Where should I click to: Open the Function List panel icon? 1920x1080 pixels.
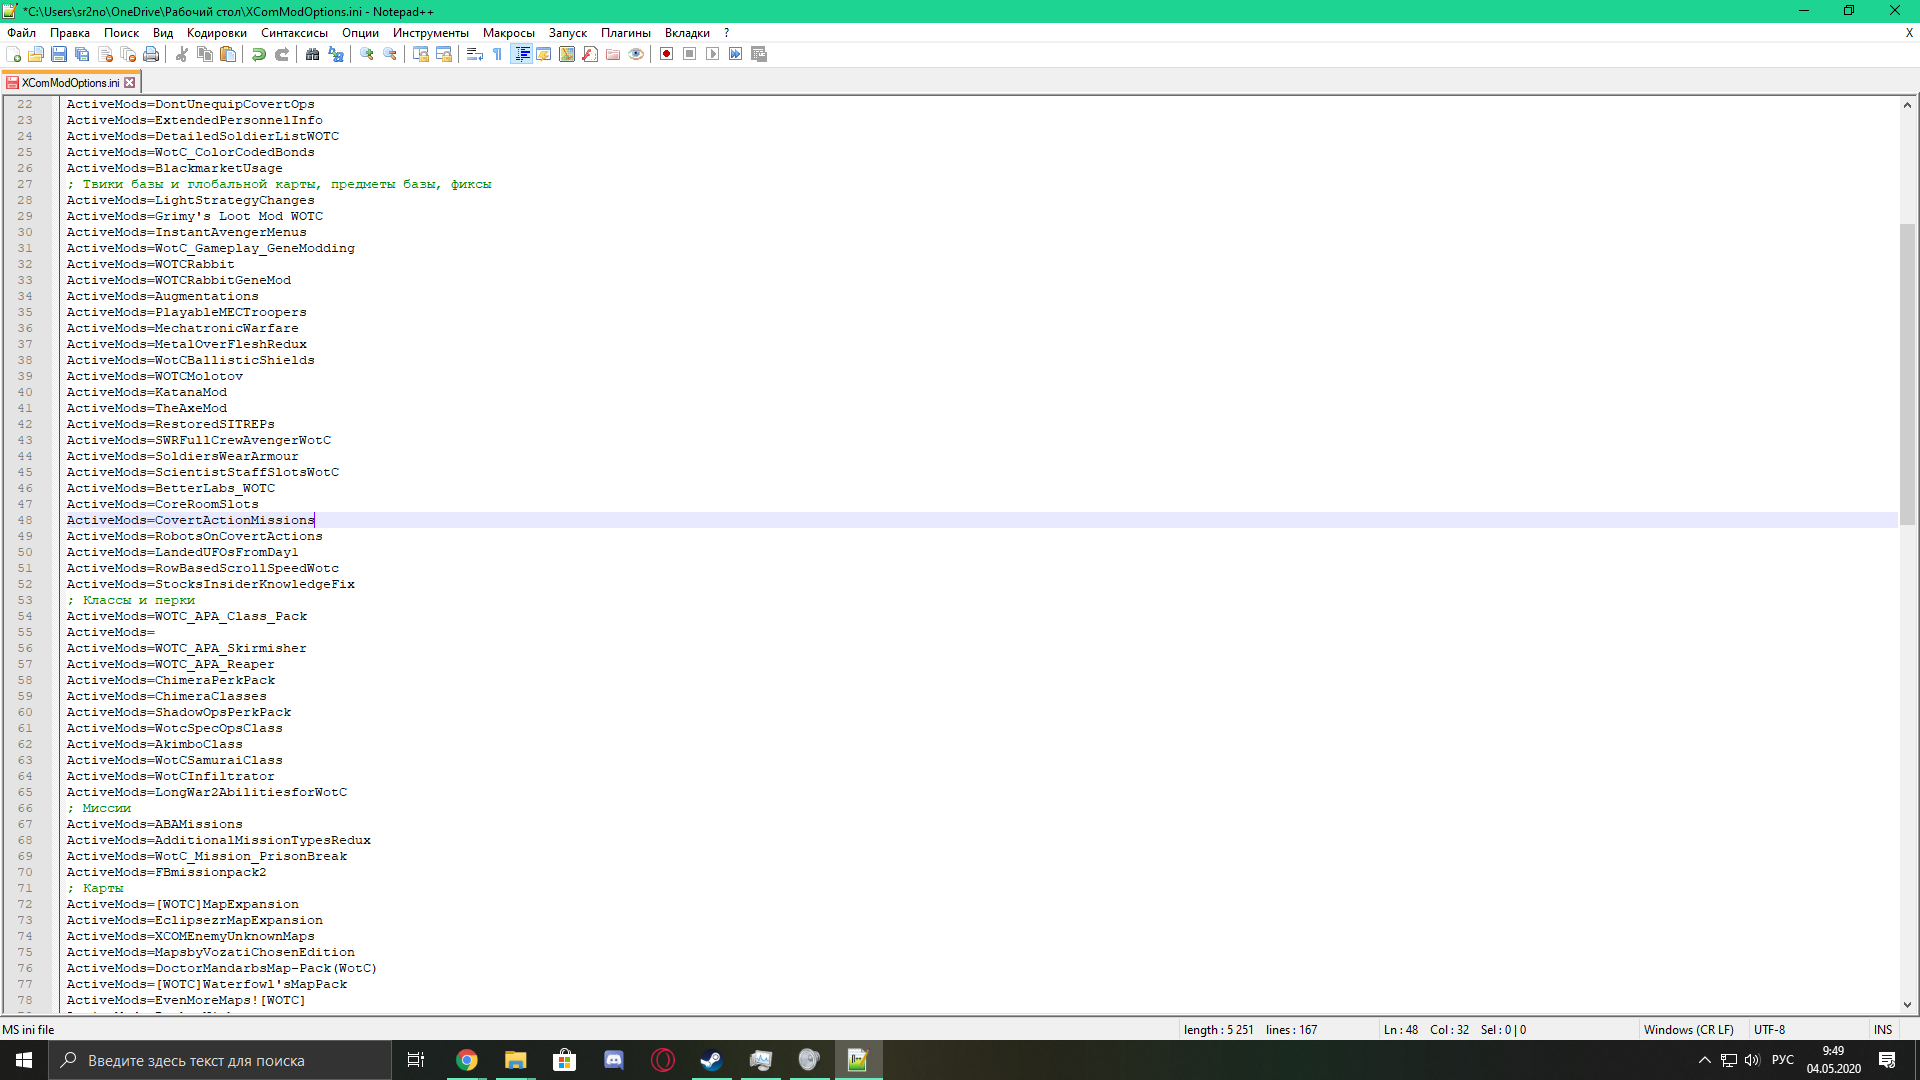tap(590, 54)
